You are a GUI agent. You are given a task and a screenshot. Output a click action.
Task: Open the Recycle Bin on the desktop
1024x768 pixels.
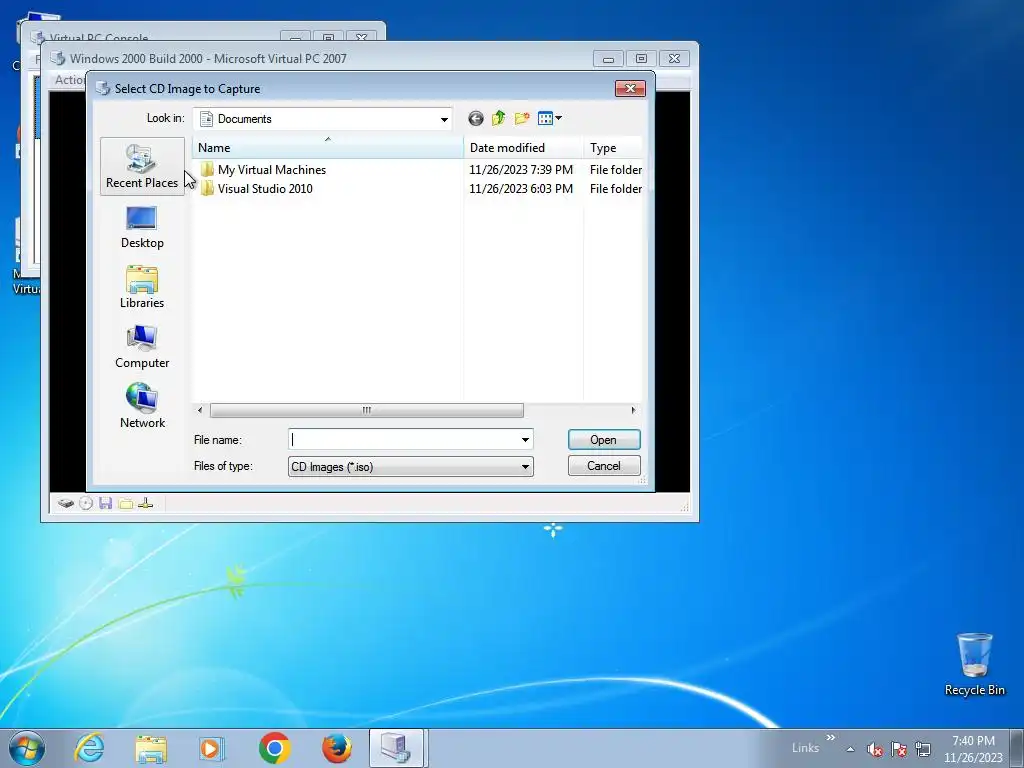tap(974, 664)
